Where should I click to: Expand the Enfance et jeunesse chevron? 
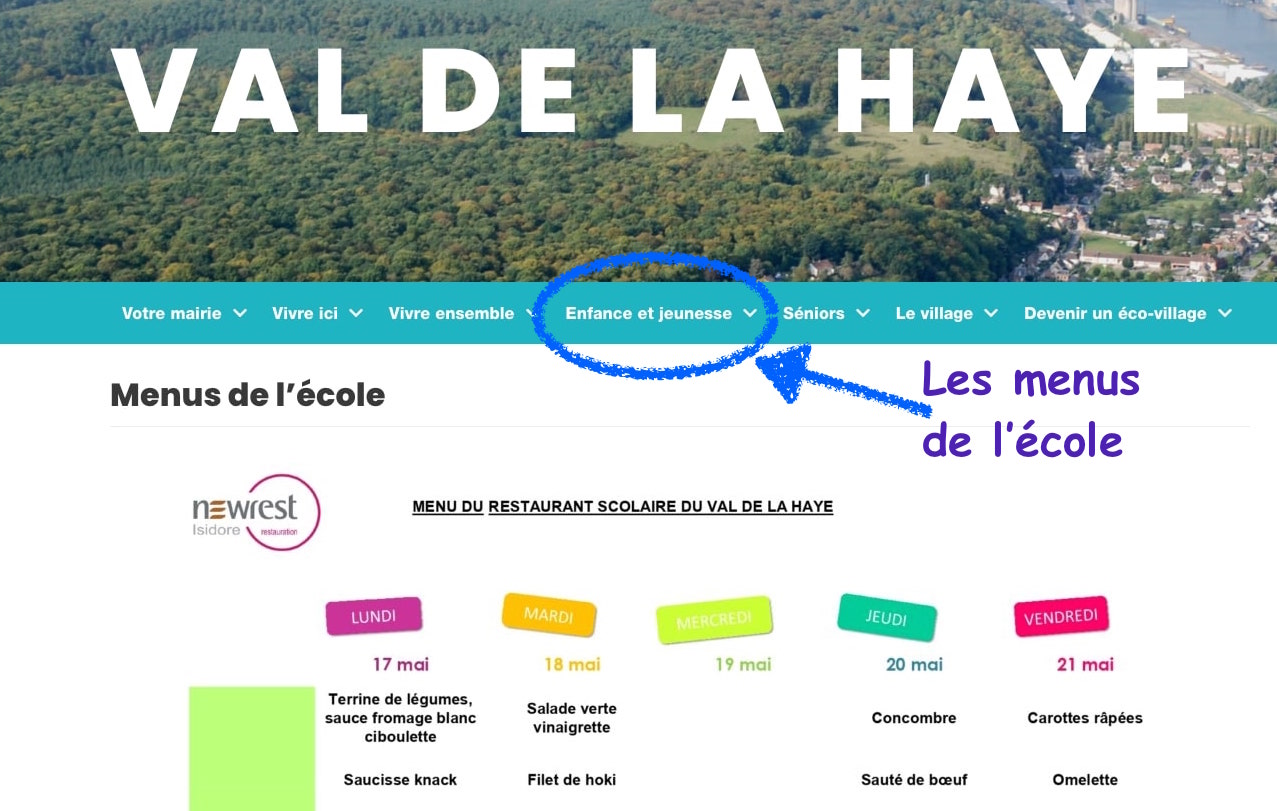click(x=751, y=313)
